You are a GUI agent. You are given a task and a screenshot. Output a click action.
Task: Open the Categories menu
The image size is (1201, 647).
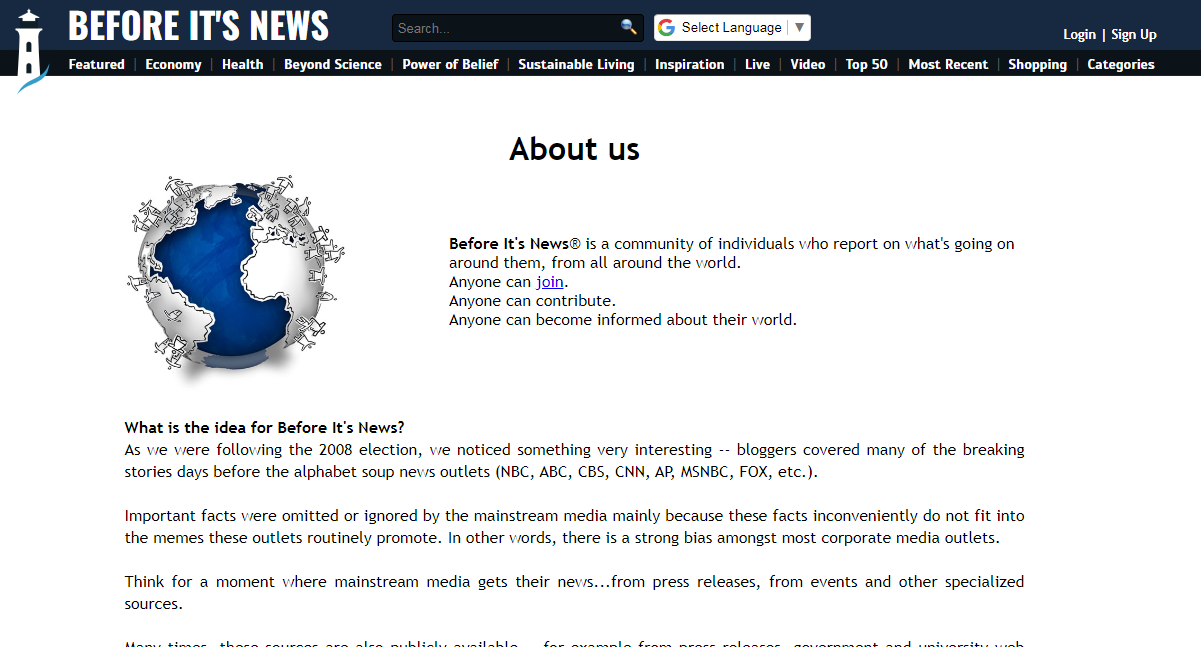(1120, 64)
